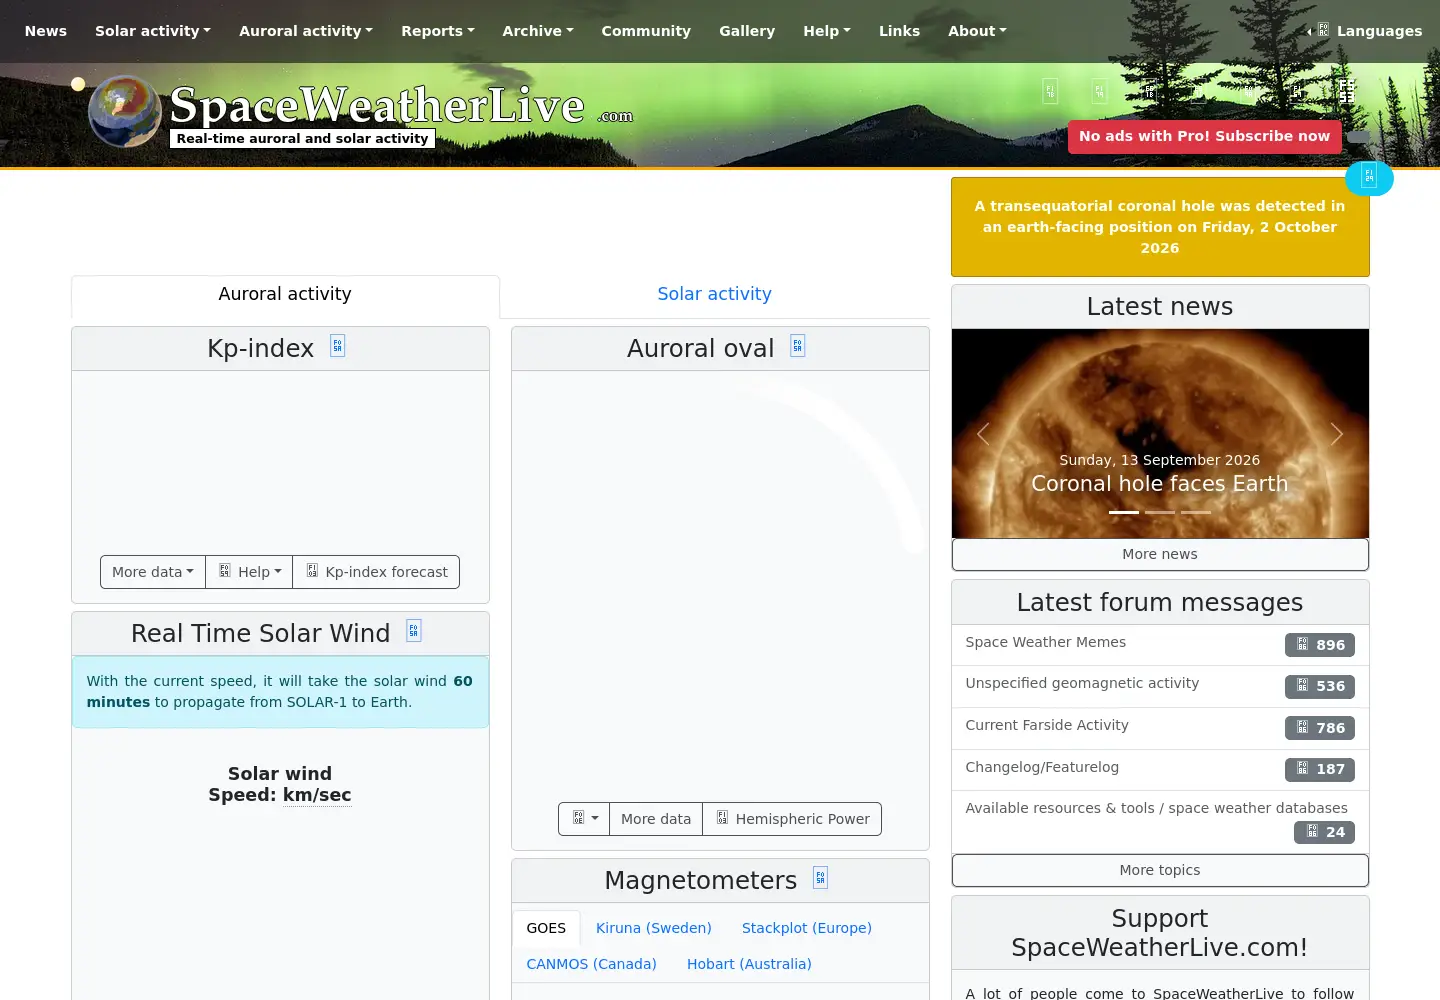Select the GOES magnetometer tab
This screenshot has height=1000, width=1440.
(546, 928)
